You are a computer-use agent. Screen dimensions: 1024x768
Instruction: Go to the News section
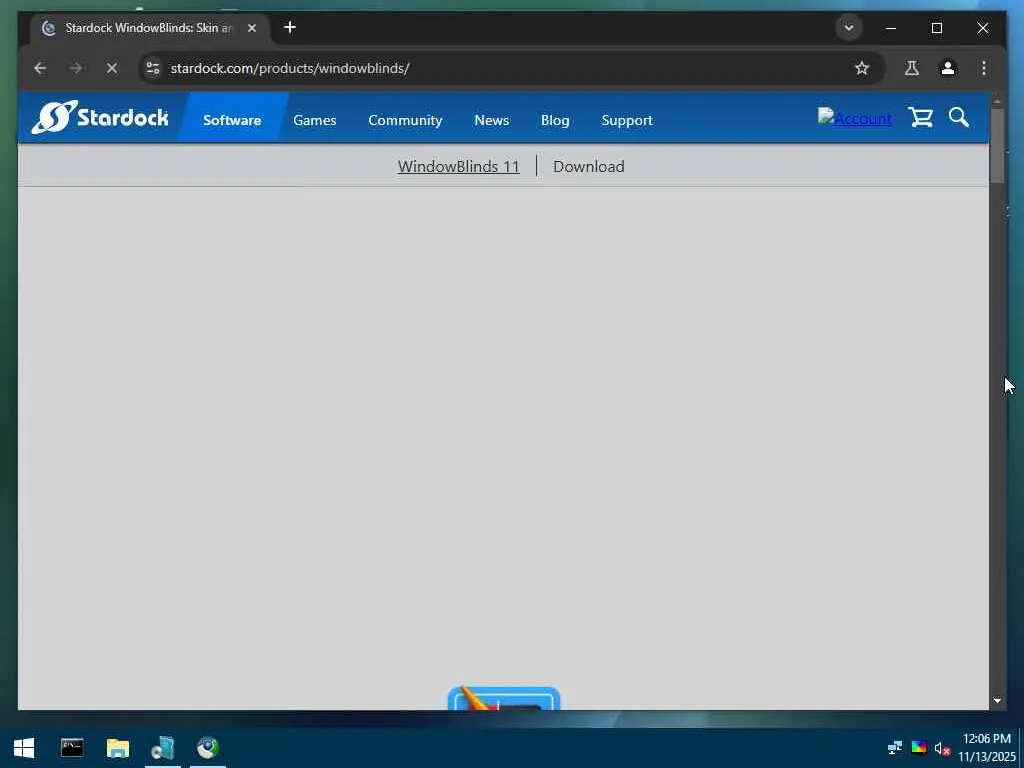(x=492, y=120)
